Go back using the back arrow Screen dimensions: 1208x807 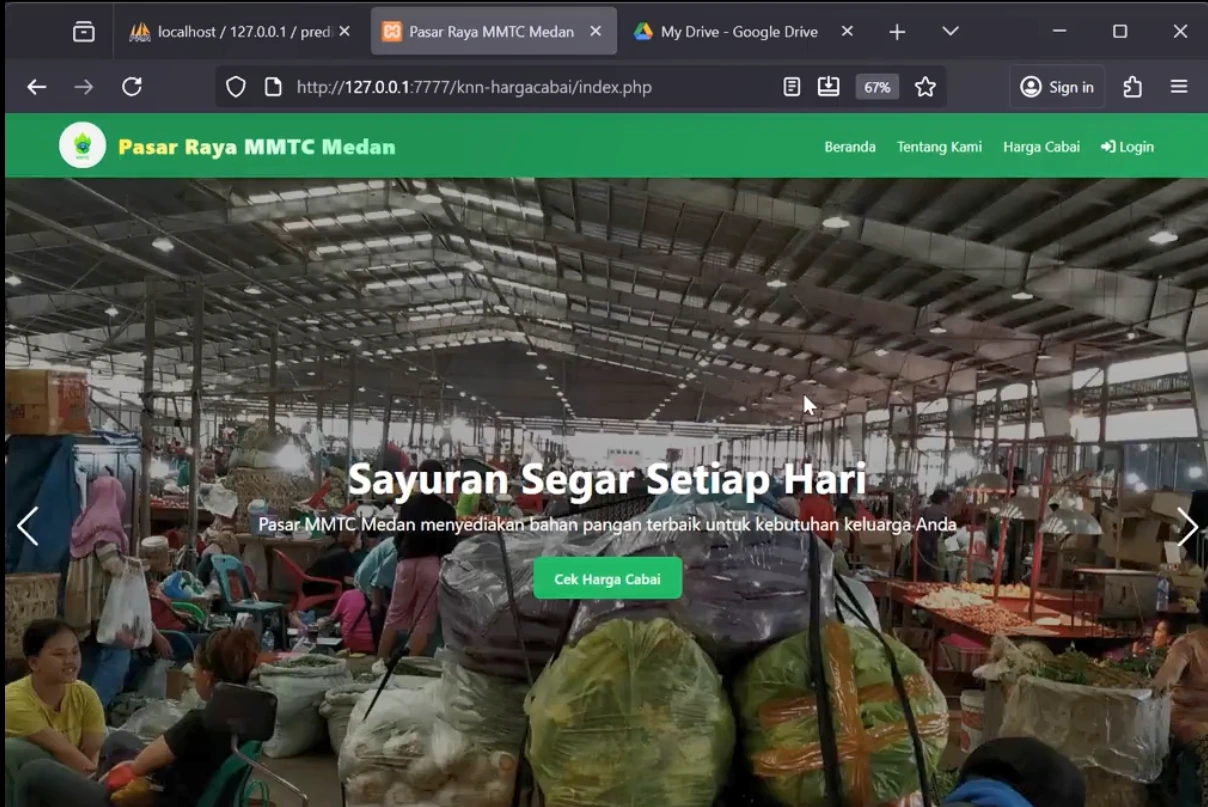pyautogui.click(x=36, y=86)
